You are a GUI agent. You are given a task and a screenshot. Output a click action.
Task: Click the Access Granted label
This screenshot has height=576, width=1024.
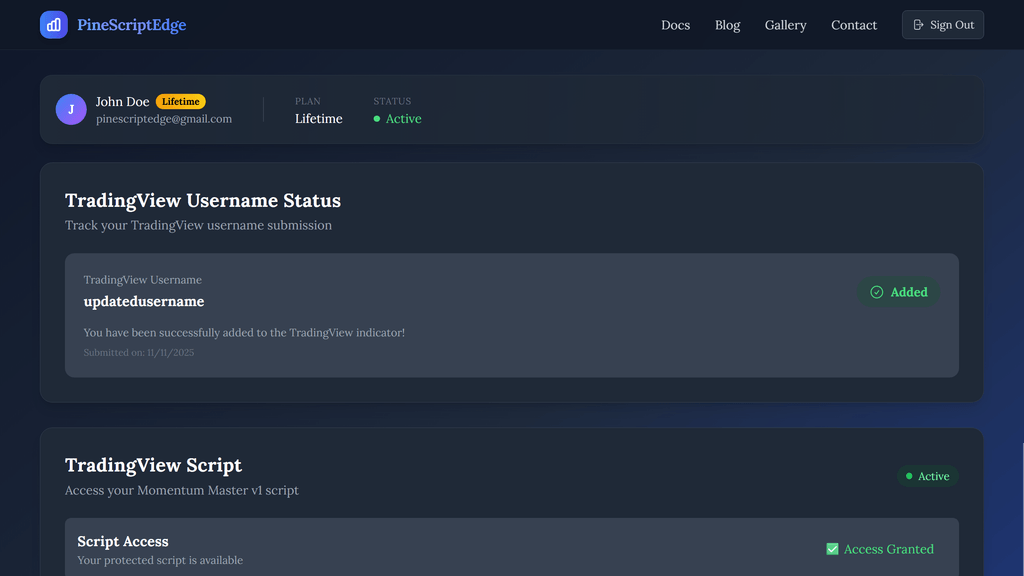tap(889, 549)
